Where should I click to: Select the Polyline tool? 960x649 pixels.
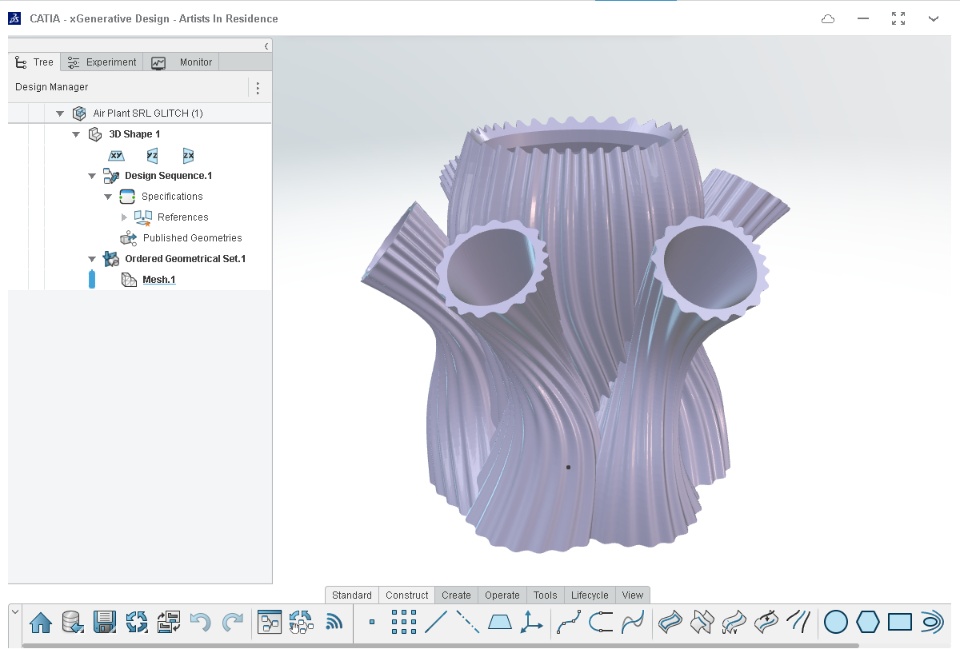pos(569,622)
